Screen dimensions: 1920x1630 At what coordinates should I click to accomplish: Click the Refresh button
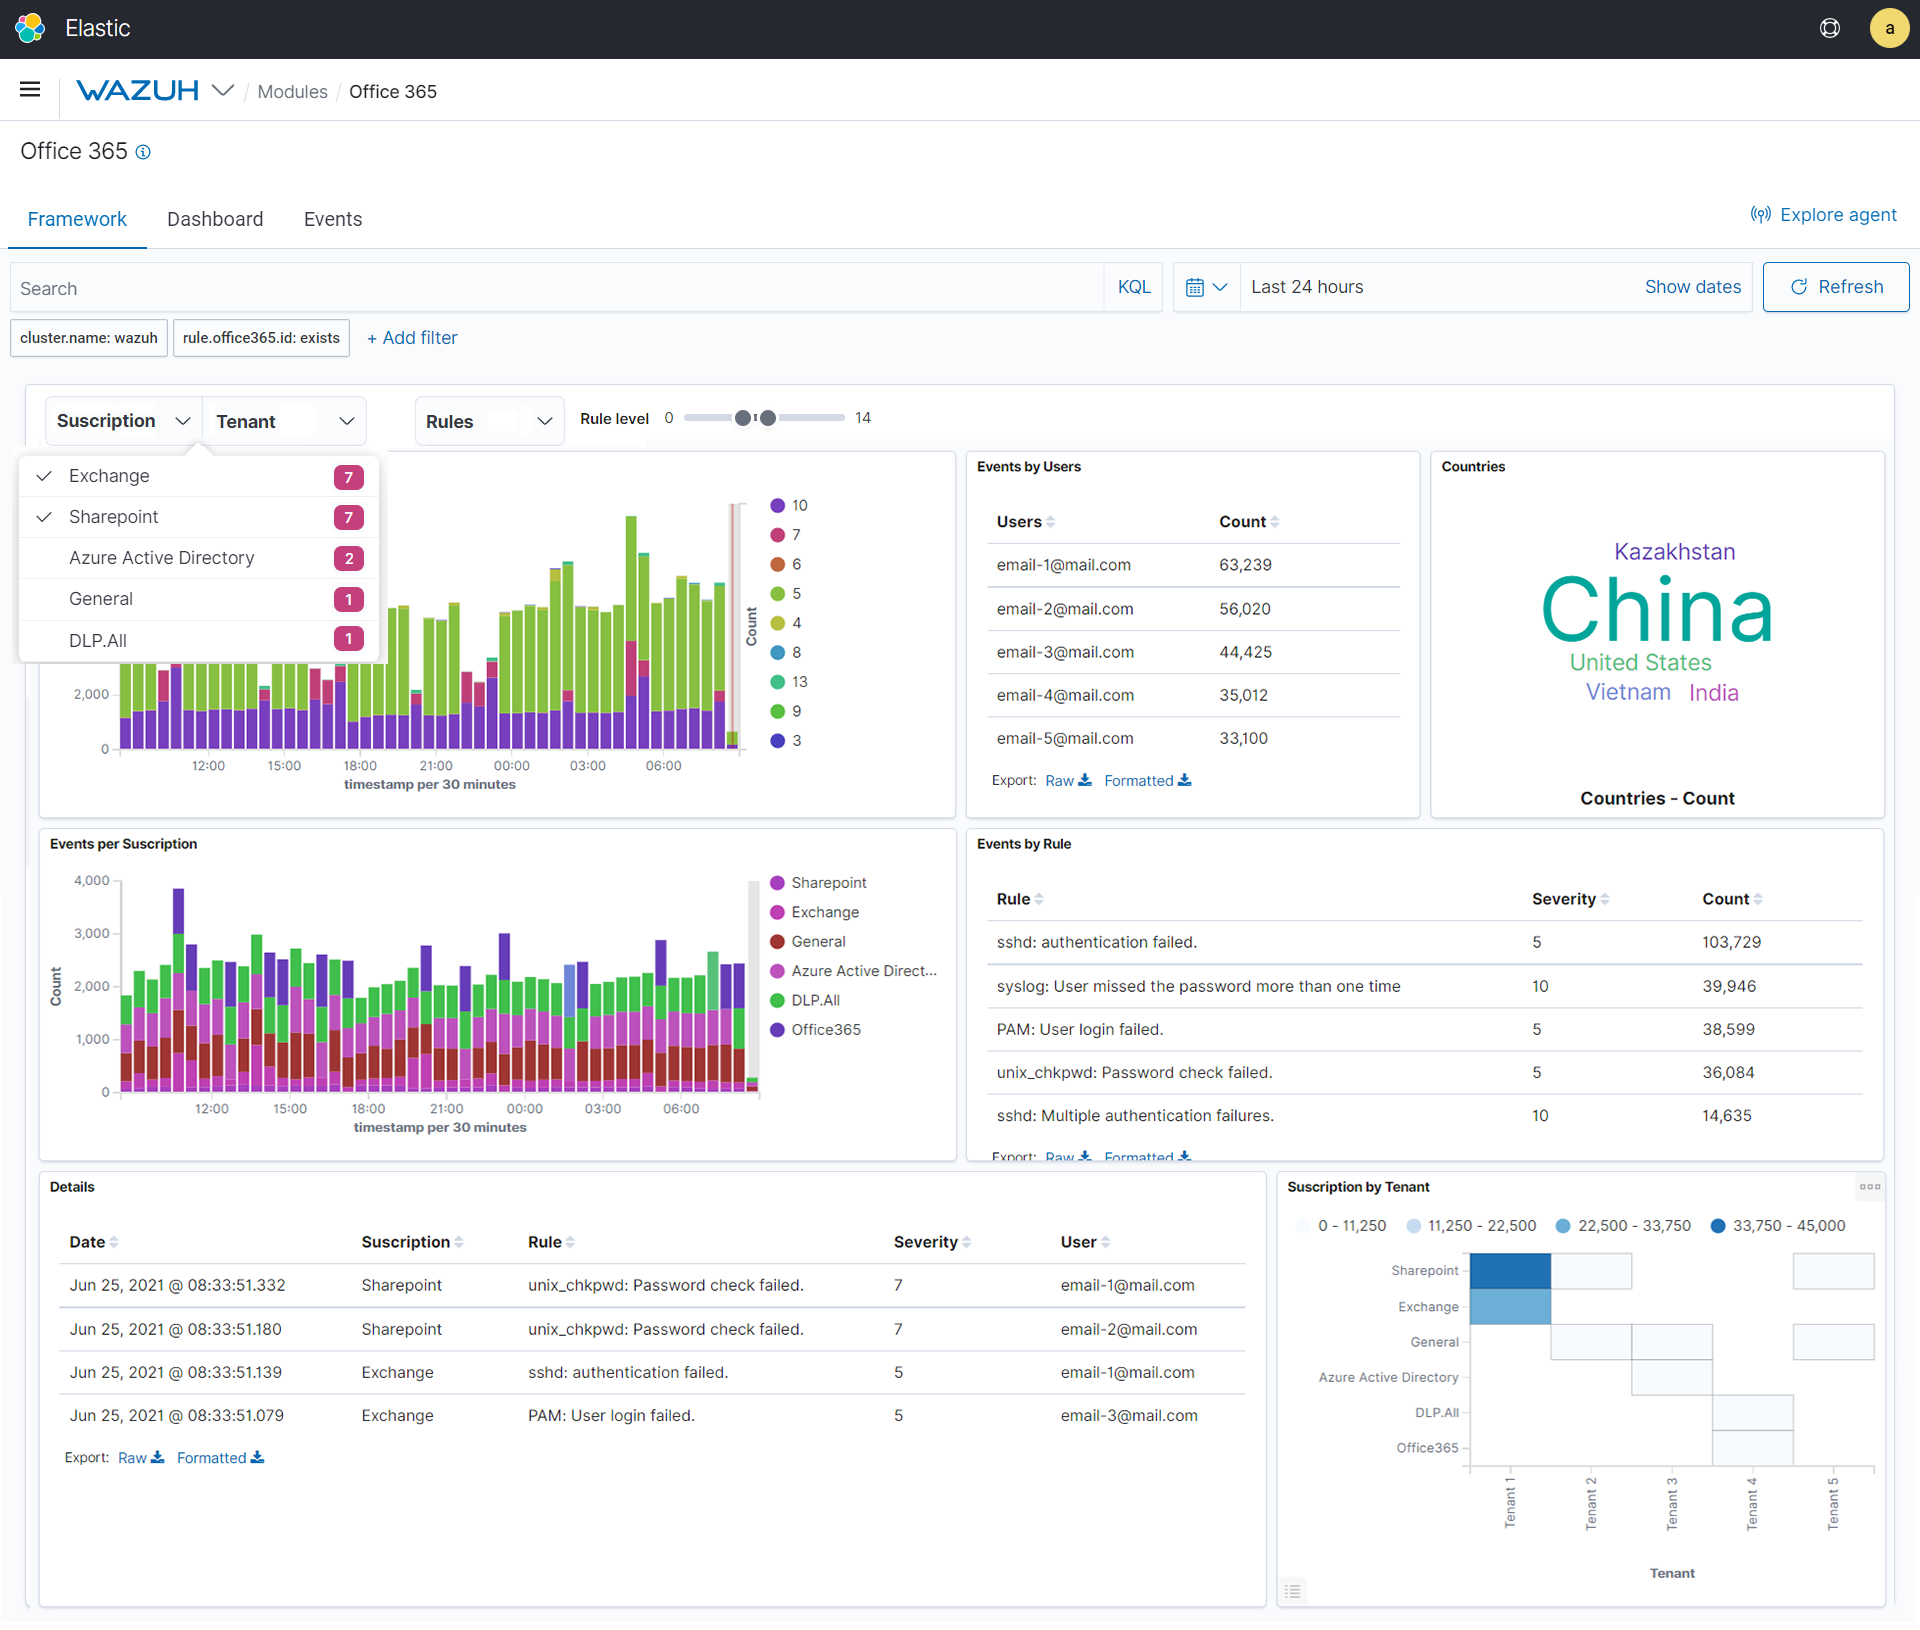coord(1836,287)
